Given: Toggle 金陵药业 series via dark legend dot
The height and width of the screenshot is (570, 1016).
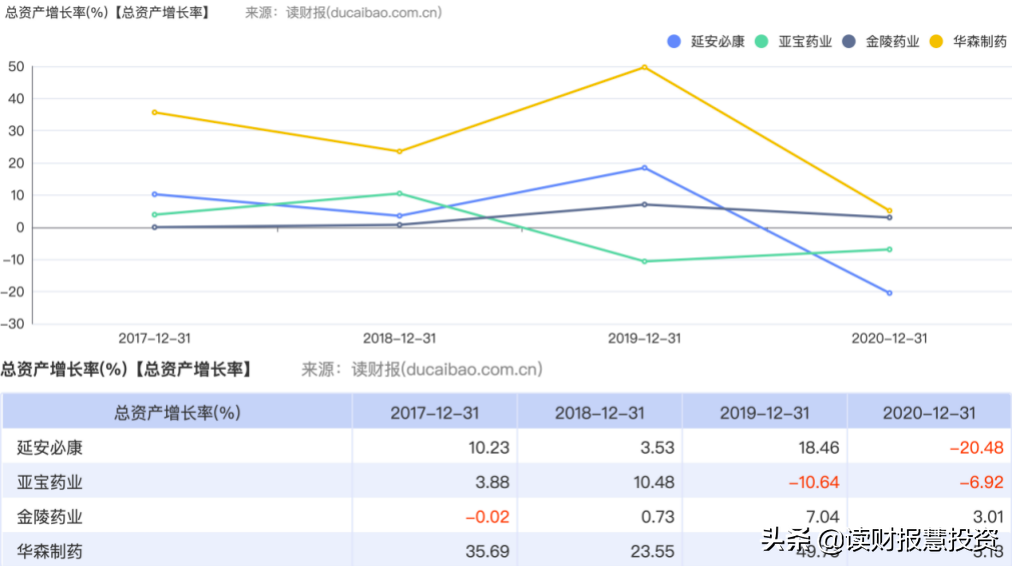Looking at the screenshot, I should (849, 41).
